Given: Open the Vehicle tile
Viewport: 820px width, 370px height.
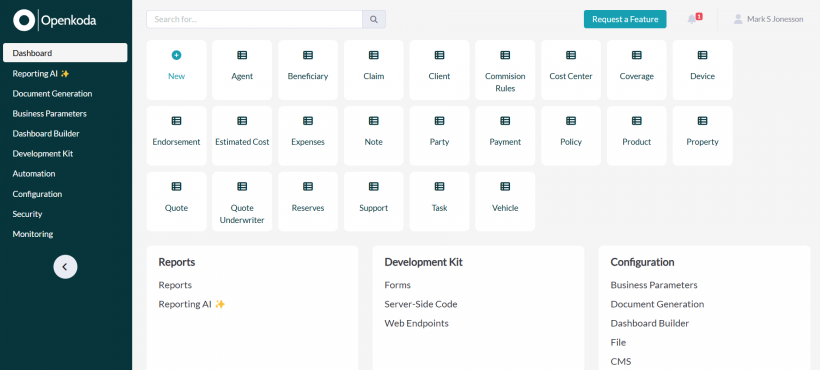Looking at the screenshot, I should coord(505,202).
